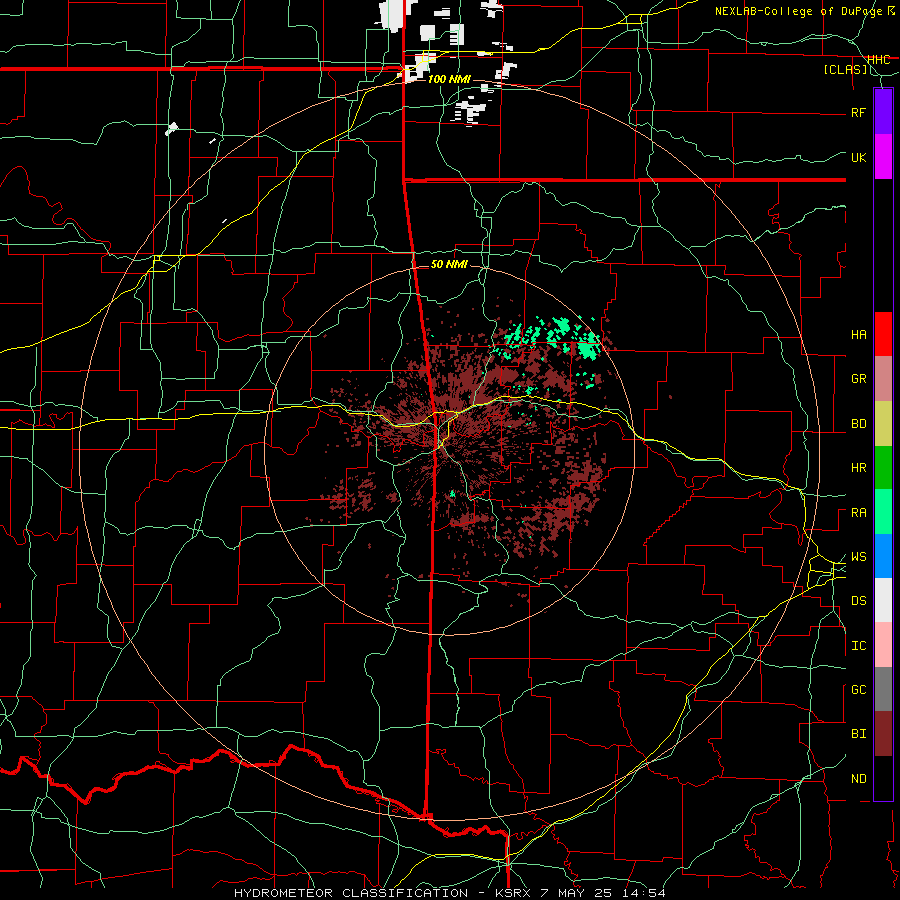Select the GR pink legend swatch
Screen dimensions: 900x900
pos(883,379)
